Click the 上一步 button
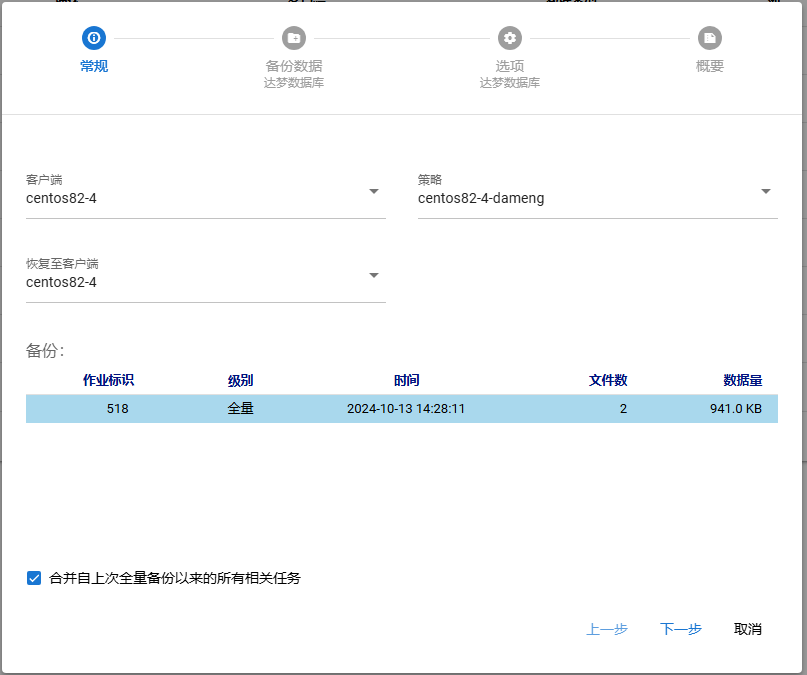This screenshot has height=675, width=807. coord(607,629)
